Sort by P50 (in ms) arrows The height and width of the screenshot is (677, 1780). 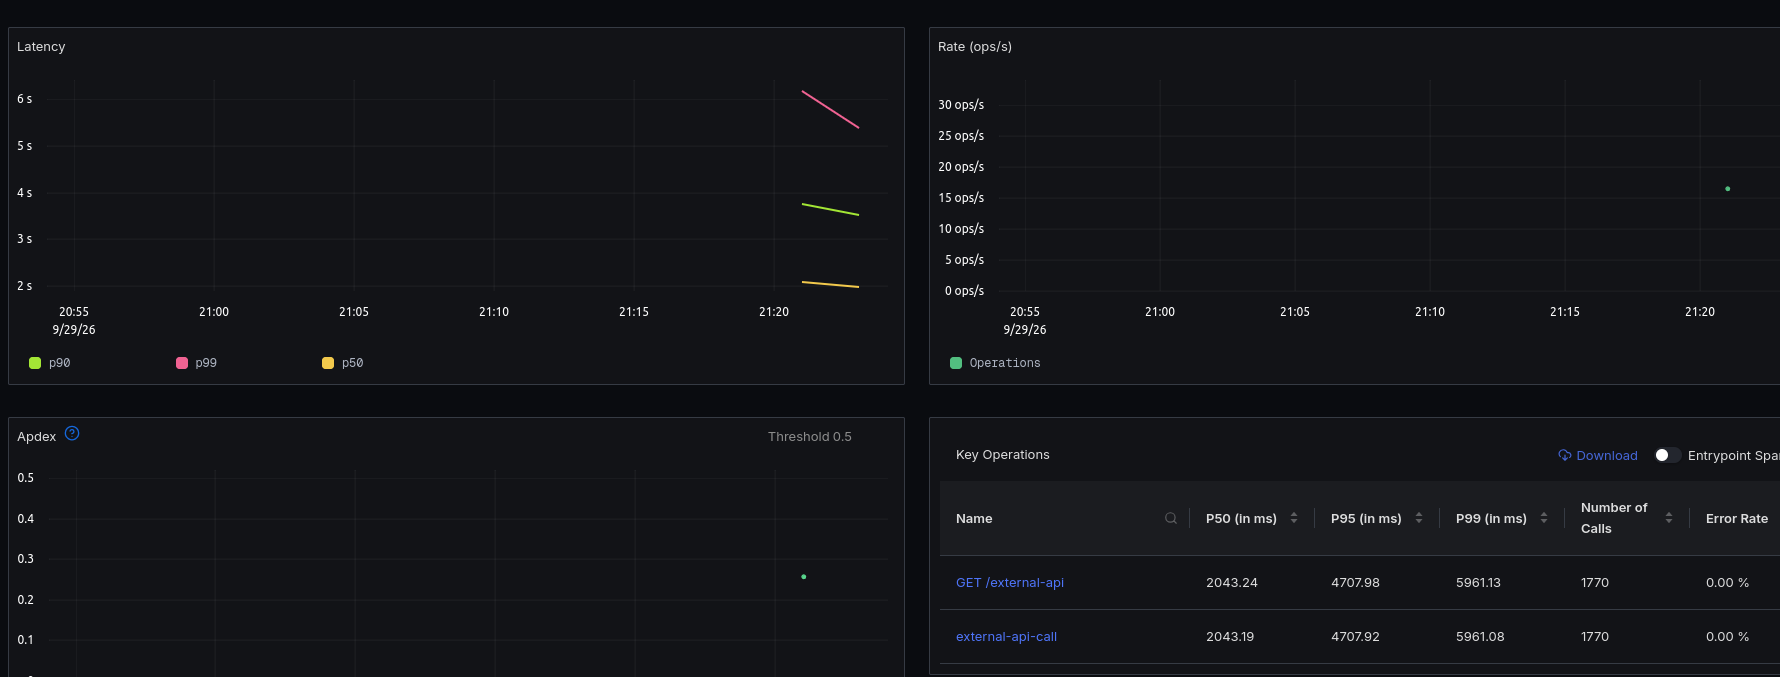pyautogui.click(x=1294, y=518)
